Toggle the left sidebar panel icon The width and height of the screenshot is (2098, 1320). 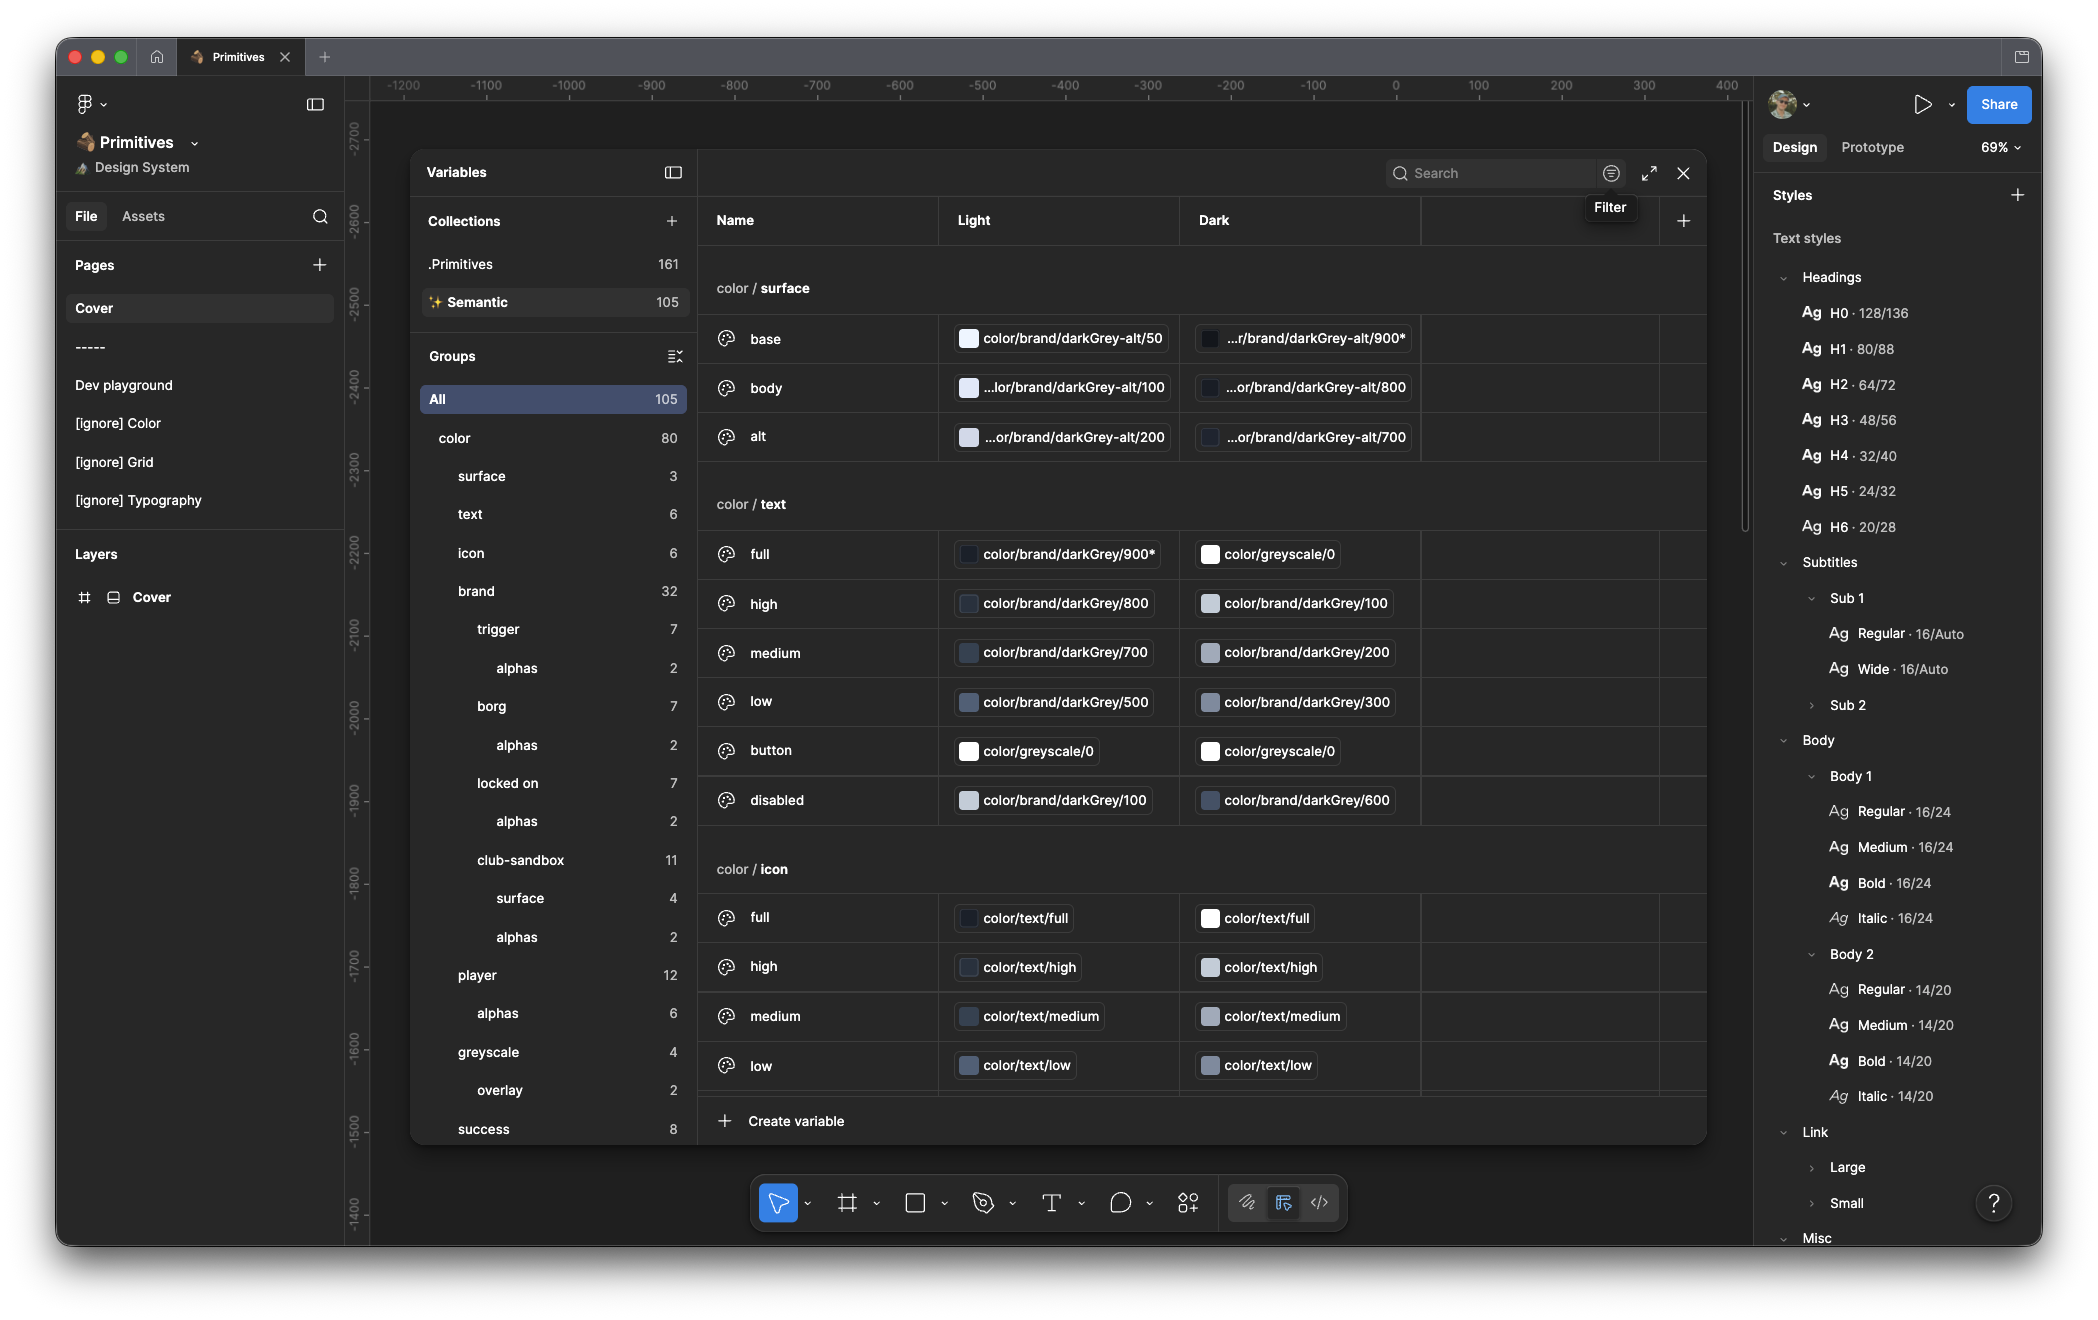(315, 104)
